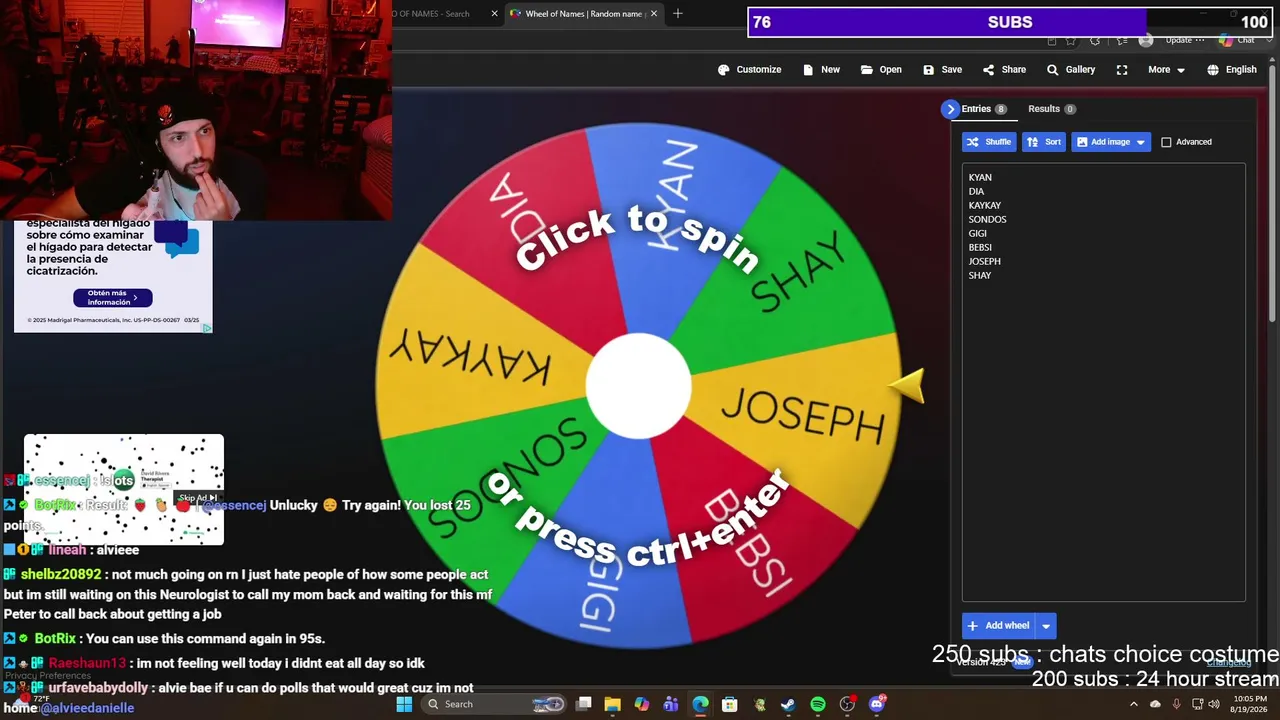Open Task View from the taskbar

[x=584, y=704]
